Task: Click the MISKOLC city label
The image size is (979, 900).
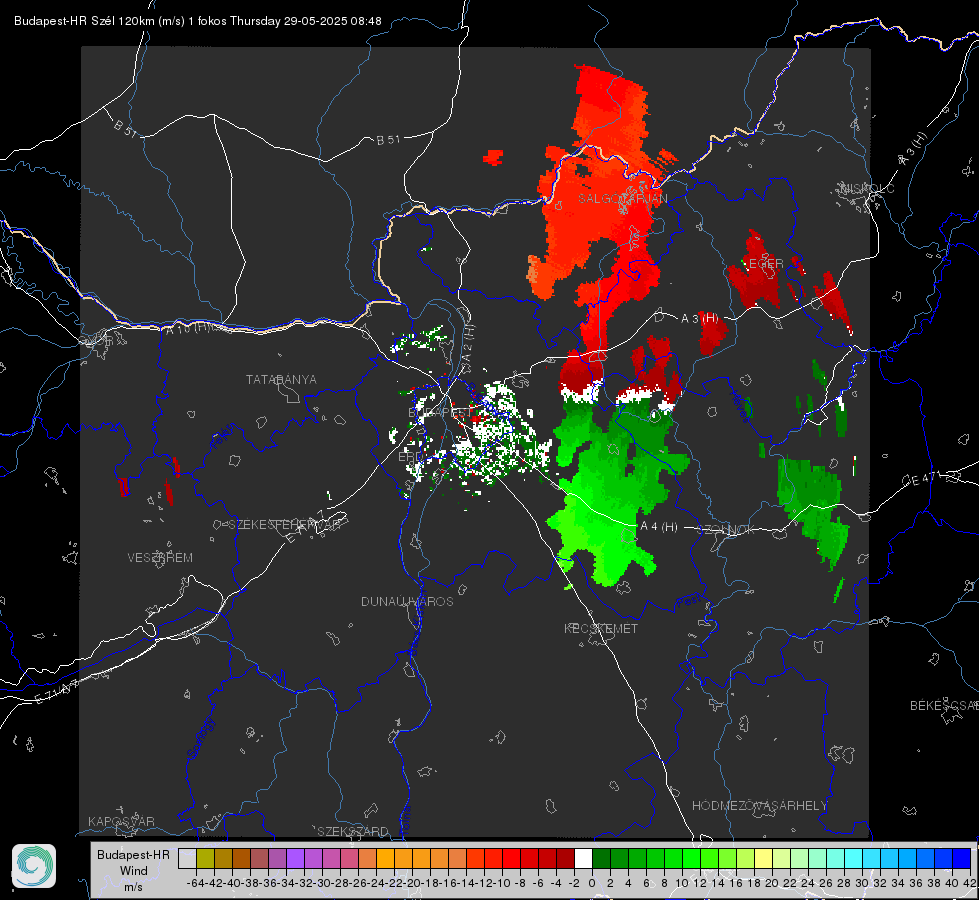Action: (868, 189)
